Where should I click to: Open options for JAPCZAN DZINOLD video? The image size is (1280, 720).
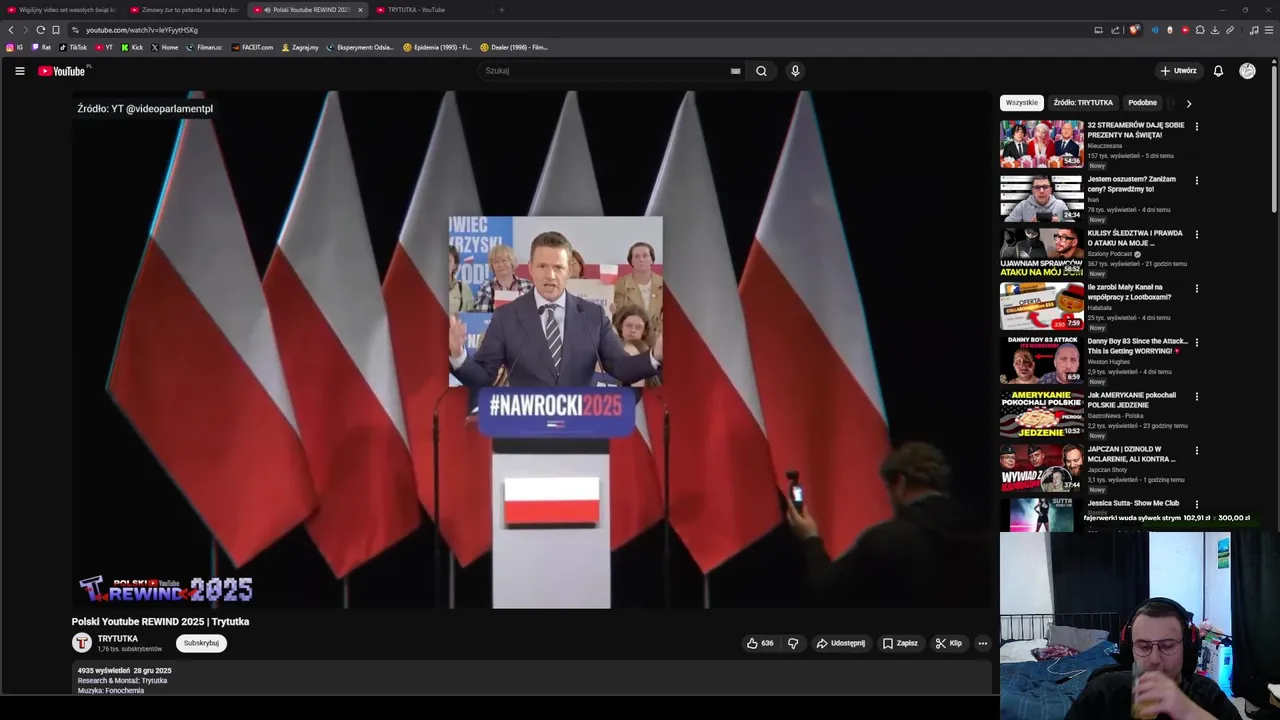[1196, 450]
